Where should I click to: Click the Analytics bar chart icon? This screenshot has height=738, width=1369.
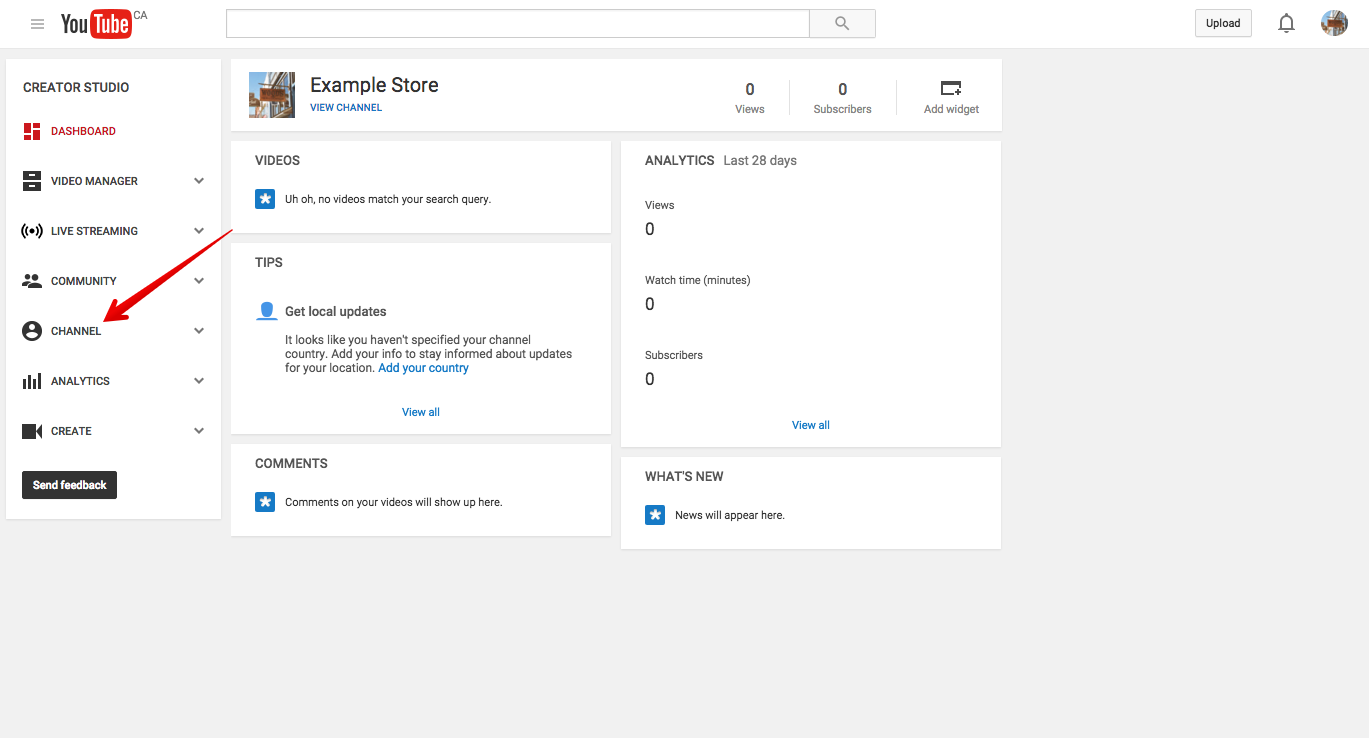(32, 381)
